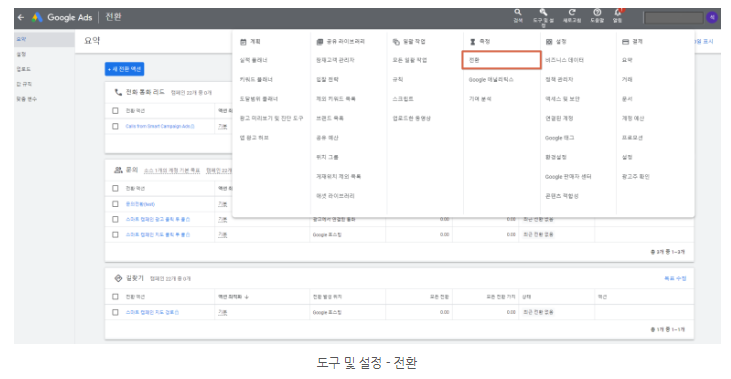Open 애셋 라이브러리 menu item
The width and height of the screenshot is (731, 379).
(x=335, y=196)
